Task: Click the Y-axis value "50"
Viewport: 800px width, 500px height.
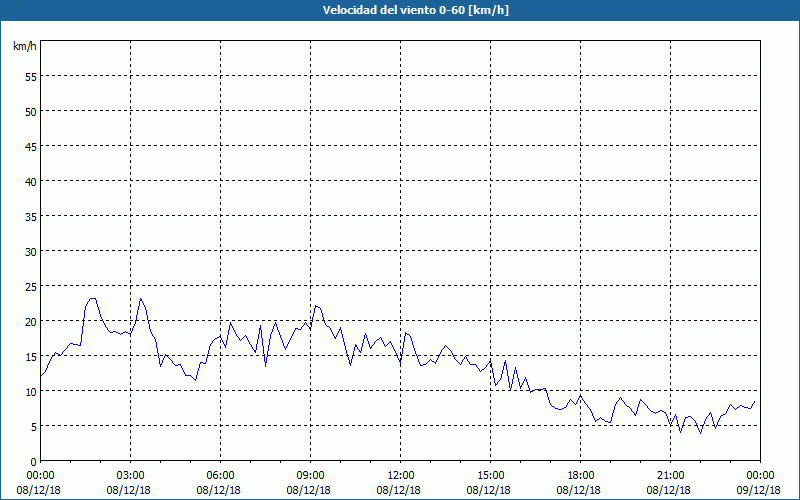Action: (x=31, y=111)
